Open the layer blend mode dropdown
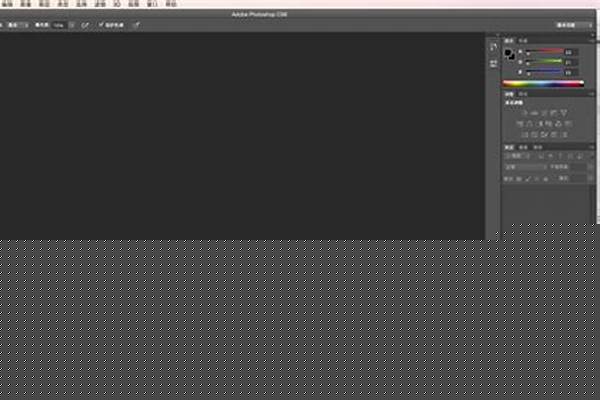The image size is (600, 400). click(524, 167)
